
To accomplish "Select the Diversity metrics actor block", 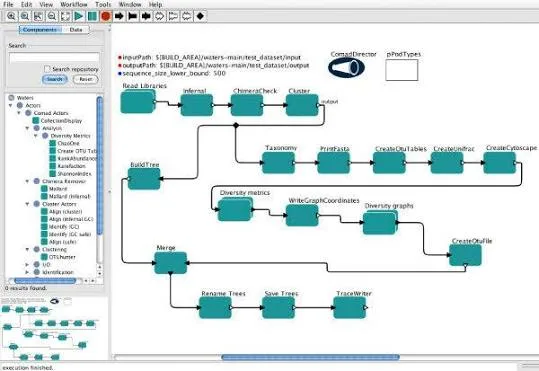I will click(x=235, y=209).
